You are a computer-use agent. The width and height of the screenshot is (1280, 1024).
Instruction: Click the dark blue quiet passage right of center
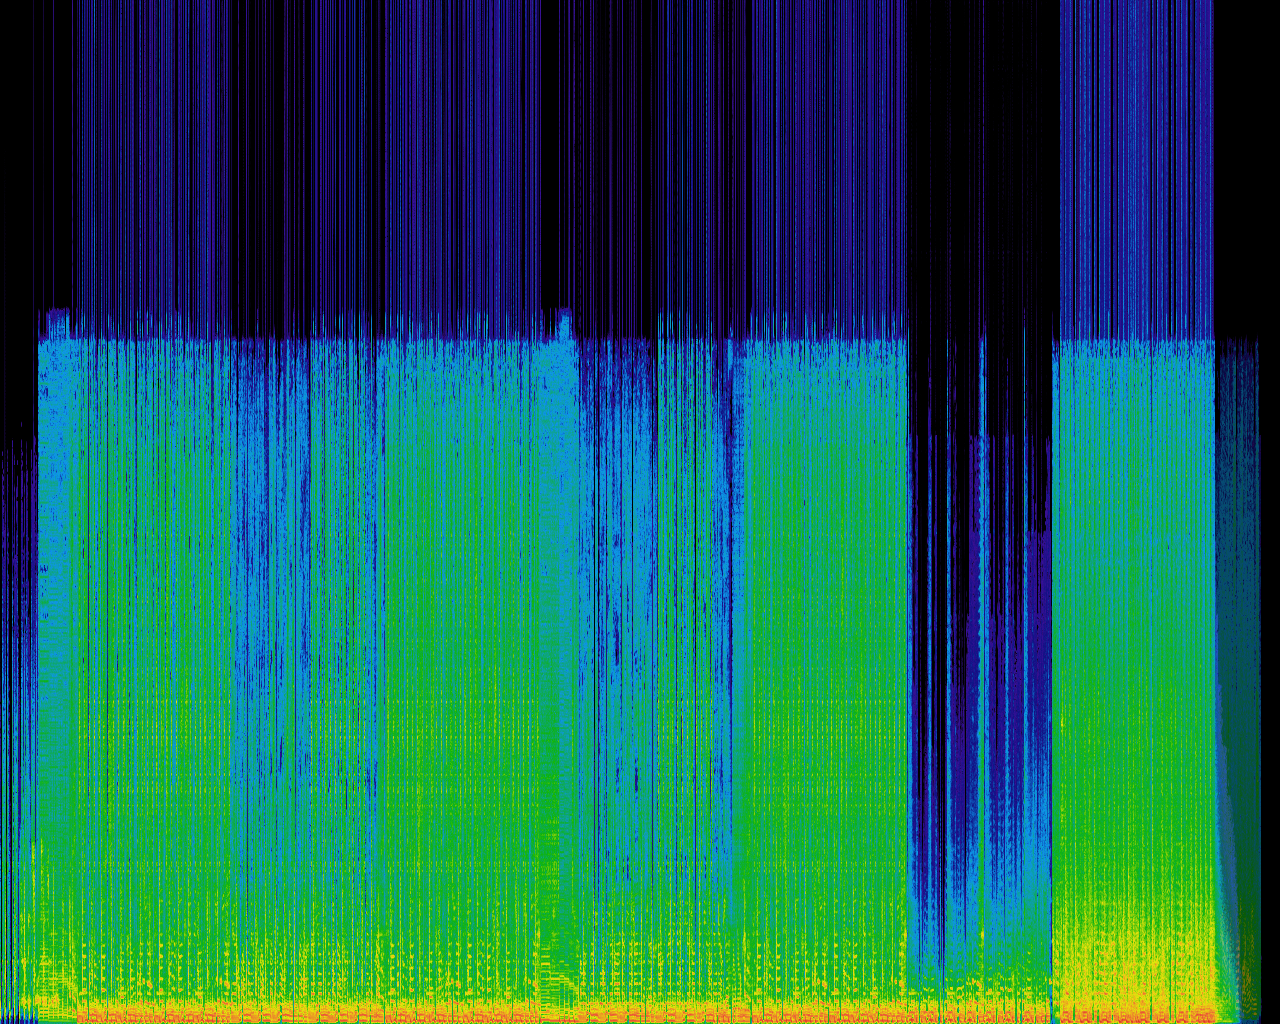tap(950, 700)
